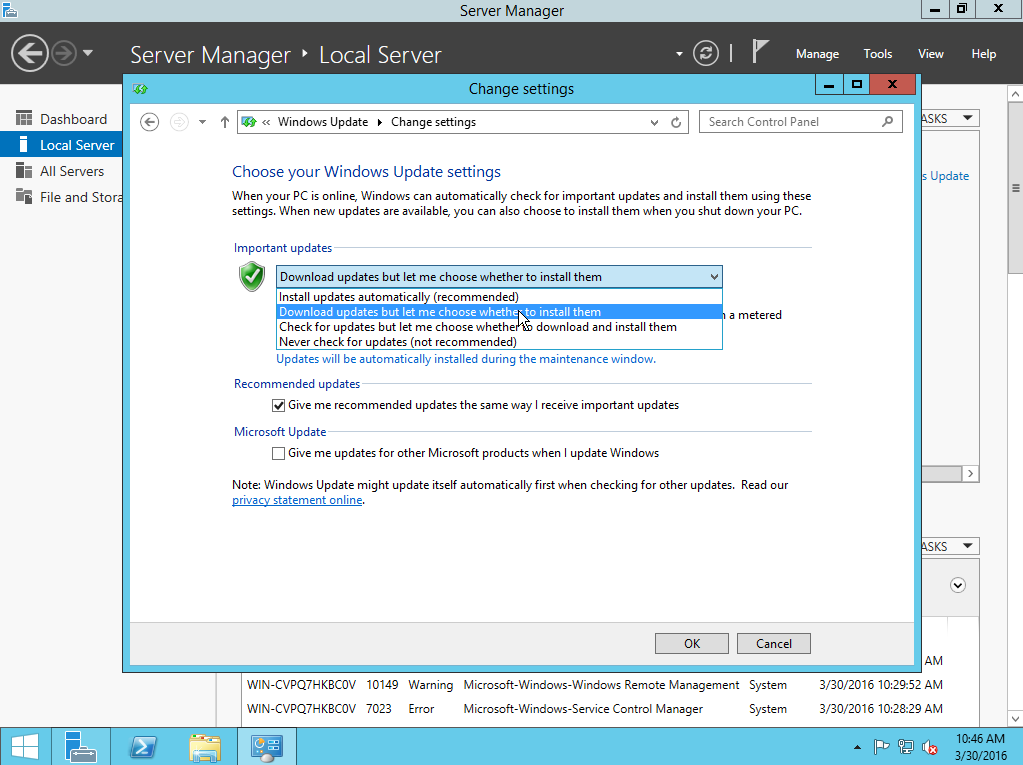Choose Check for updates but let me choose
This screenshot has height=765, width=1023.
499,327
